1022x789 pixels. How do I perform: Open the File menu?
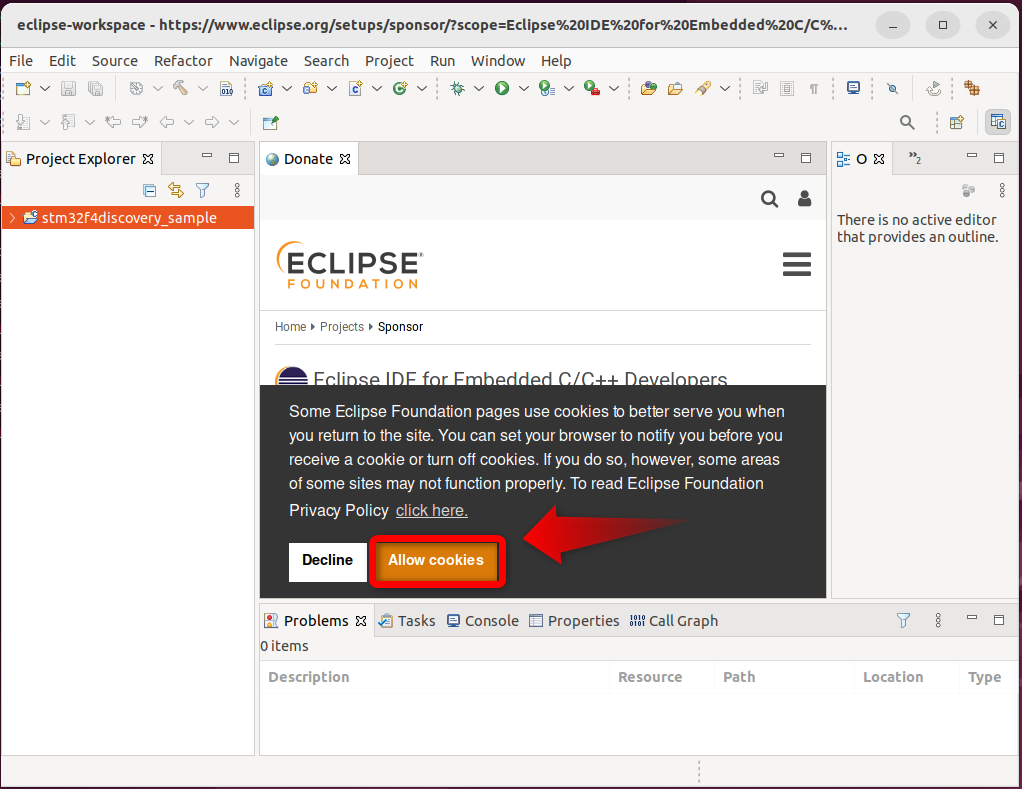point(21,61)
